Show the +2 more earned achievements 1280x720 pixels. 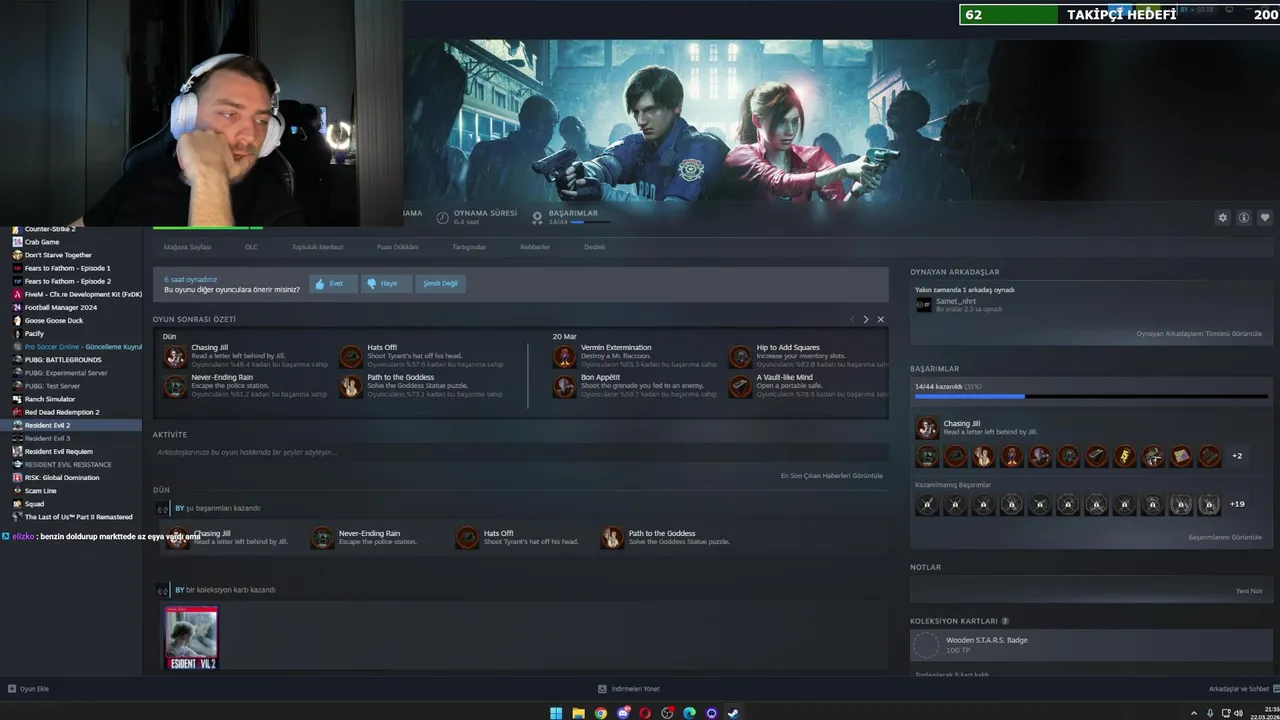click(1237, 456)
